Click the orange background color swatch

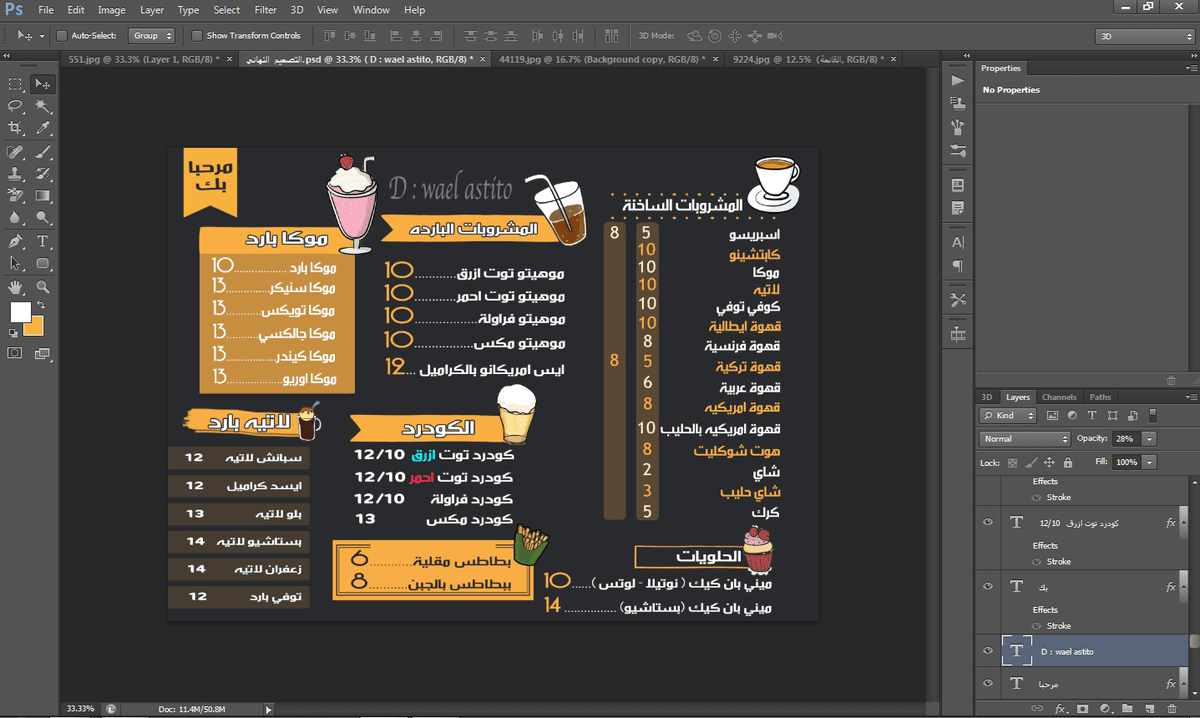(x=34, y=325)
